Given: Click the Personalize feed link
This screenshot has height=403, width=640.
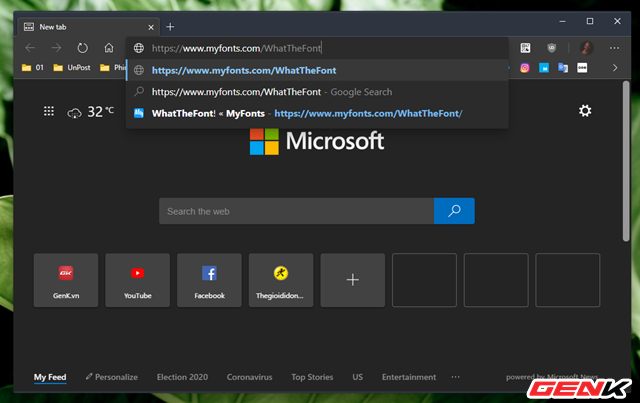Looking at the screenshot, I should pyautogui.click(x=111, y=377).
